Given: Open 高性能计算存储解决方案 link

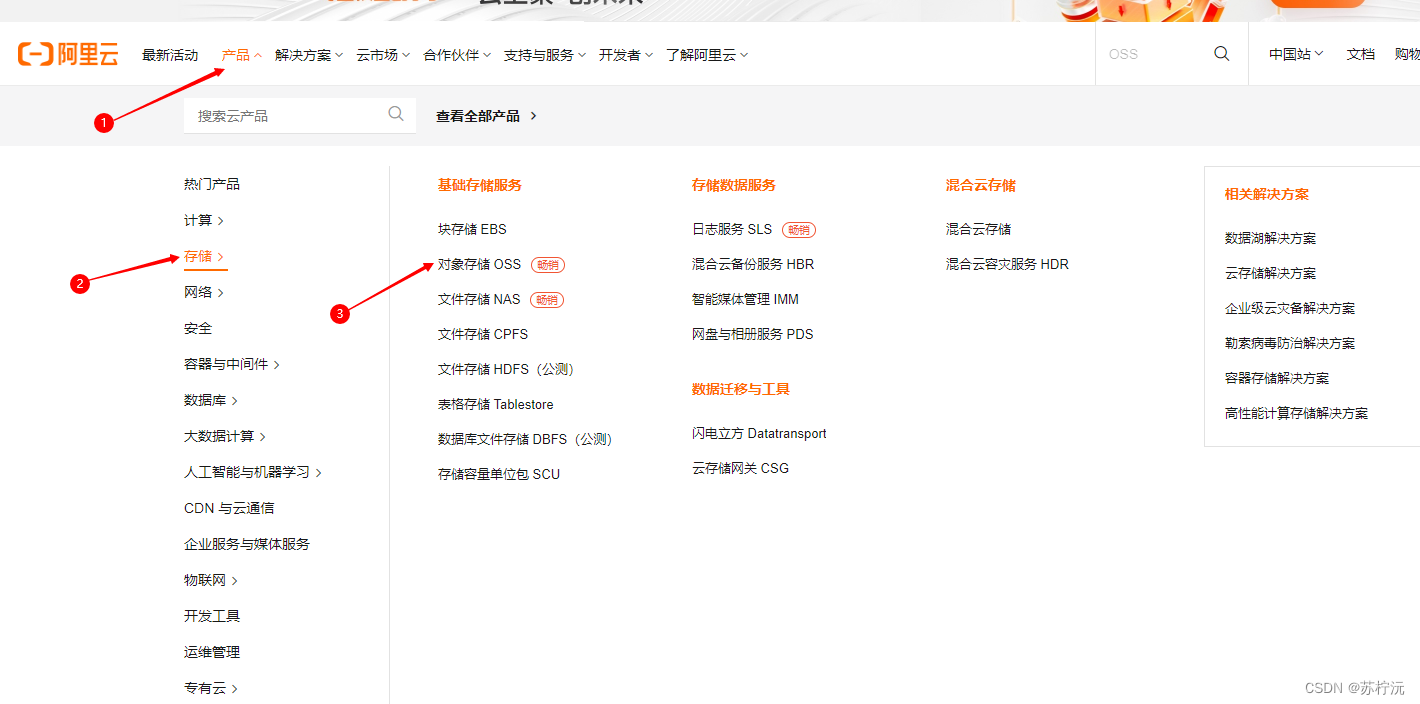Looking at the screenshot, I should pos(1296,413).
